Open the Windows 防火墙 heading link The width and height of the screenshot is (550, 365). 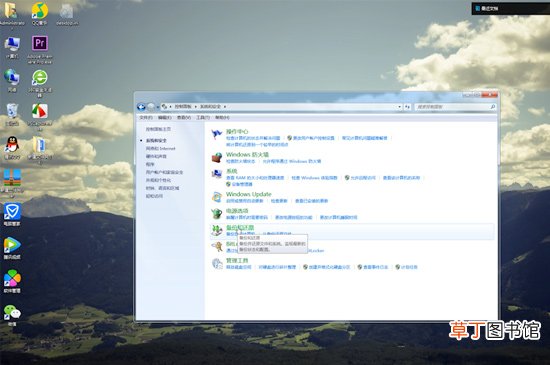click(x=247, y=155)
